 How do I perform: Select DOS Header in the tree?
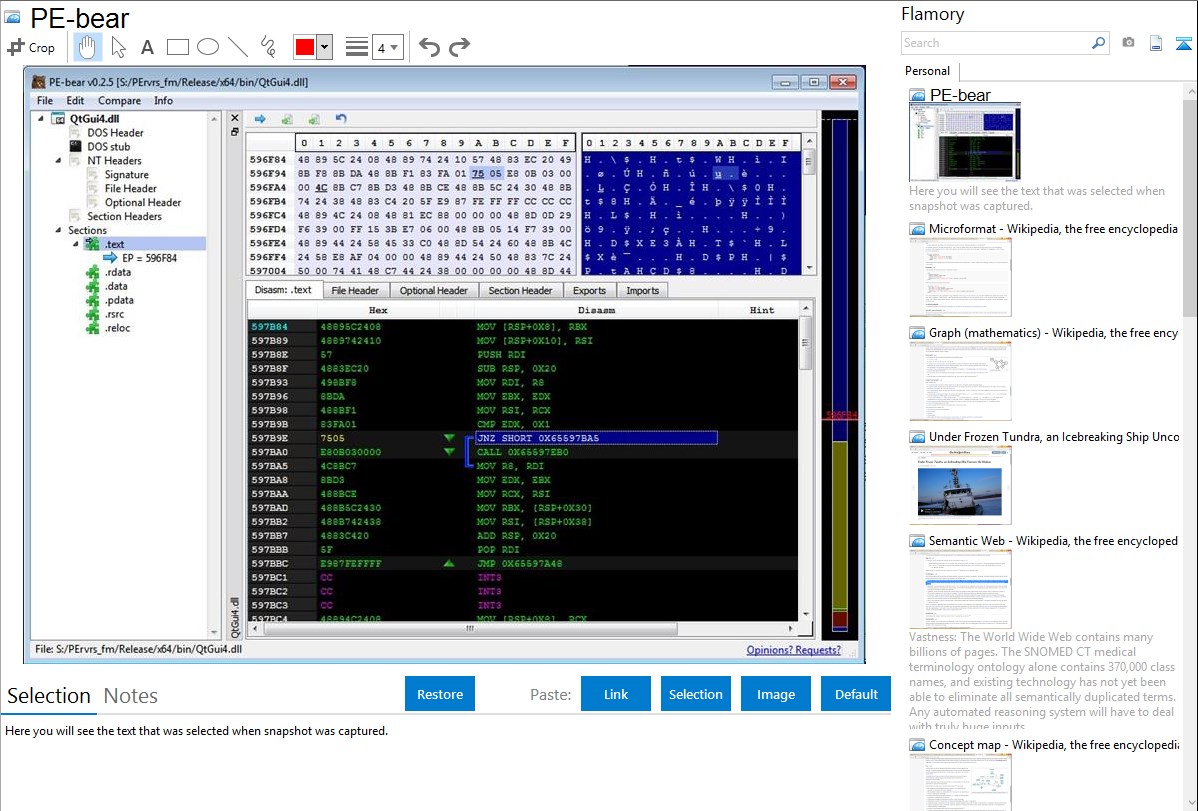115,133
